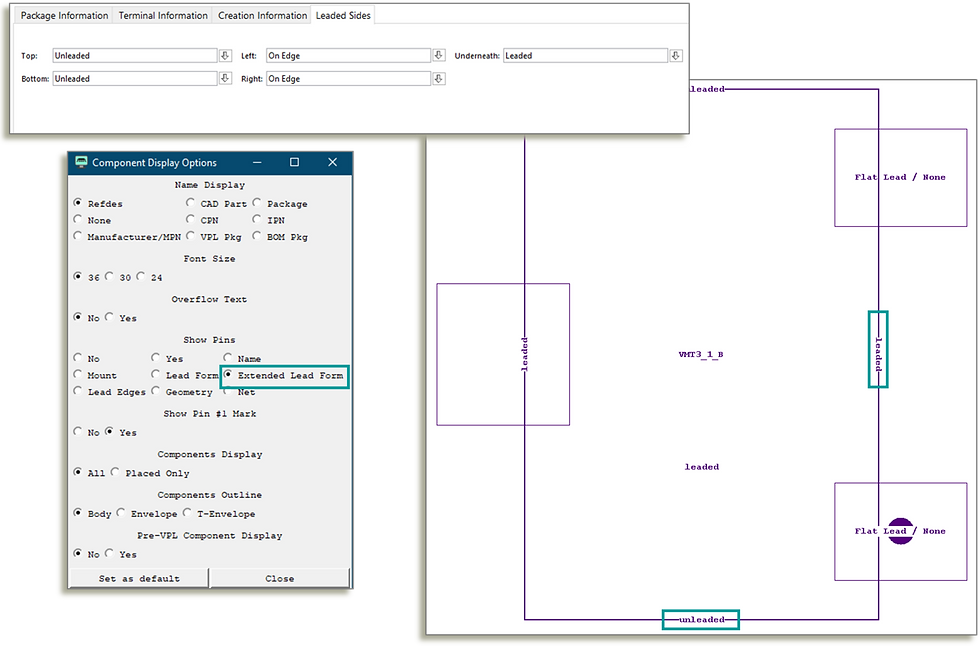Open the Package Information tab

[64, 16]
